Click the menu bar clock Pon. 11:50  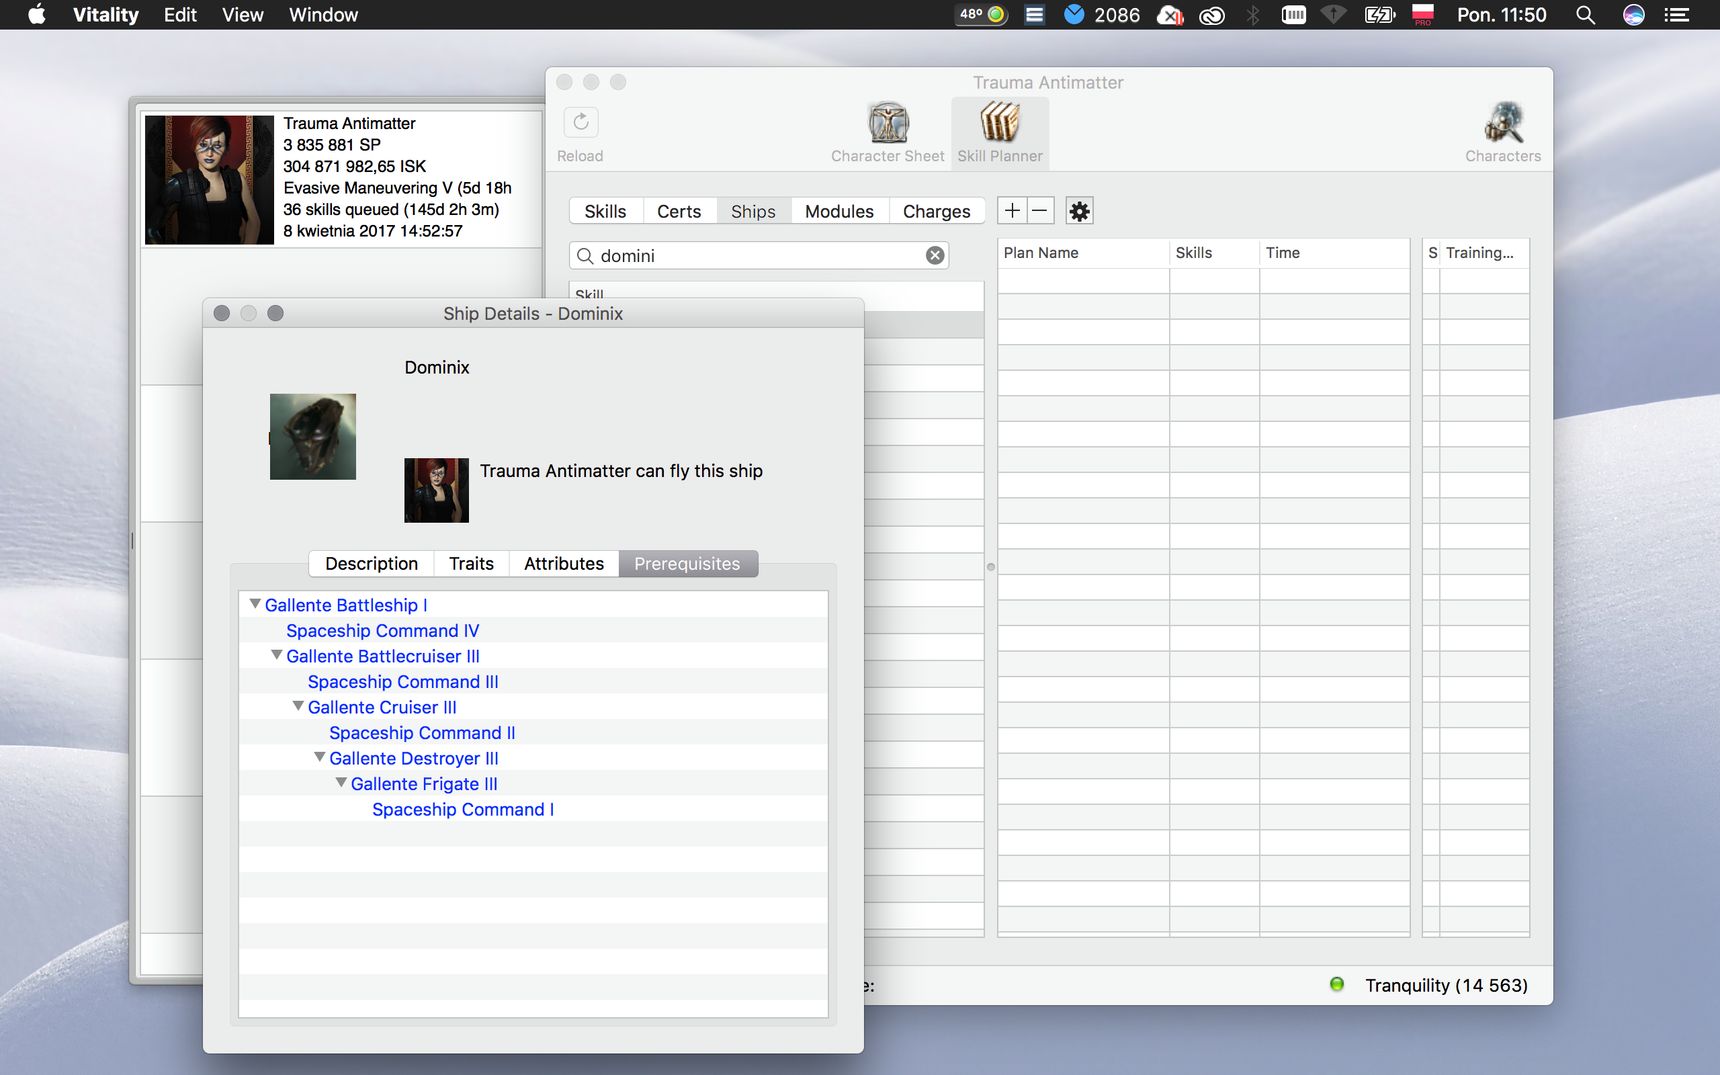coord(1501,15)
